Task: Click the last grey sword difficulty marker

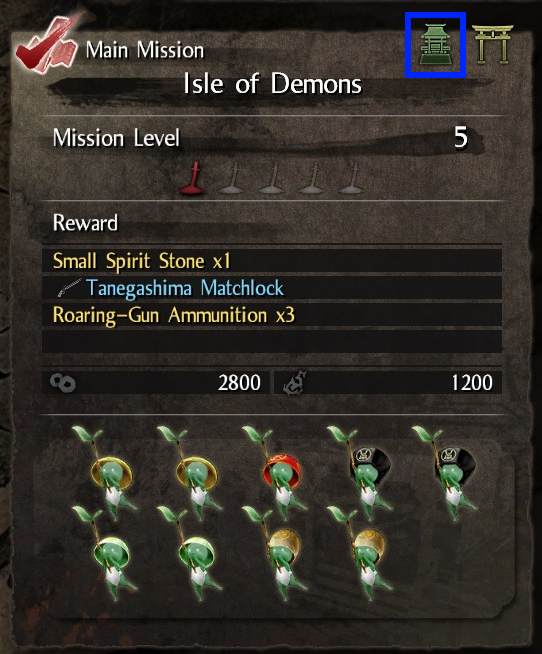Action: pyautogui.click(x=350, y=179)
